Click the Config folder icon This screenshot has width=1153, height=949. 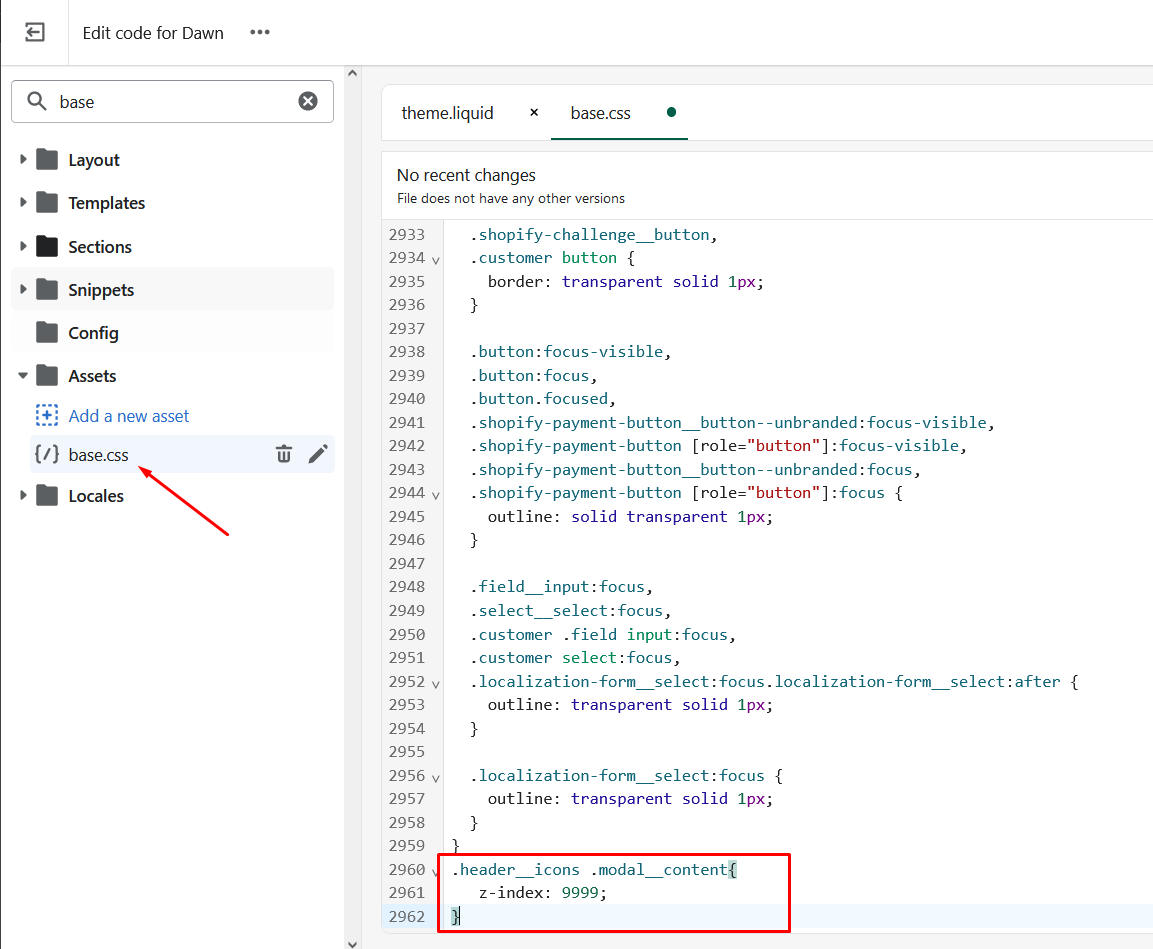[47, 332]
